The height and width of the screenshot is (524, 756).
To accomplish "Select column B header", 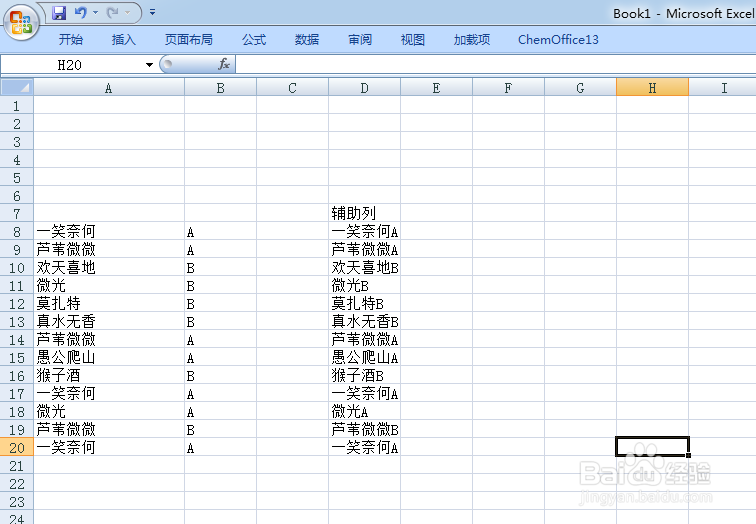I will [220, 88].
